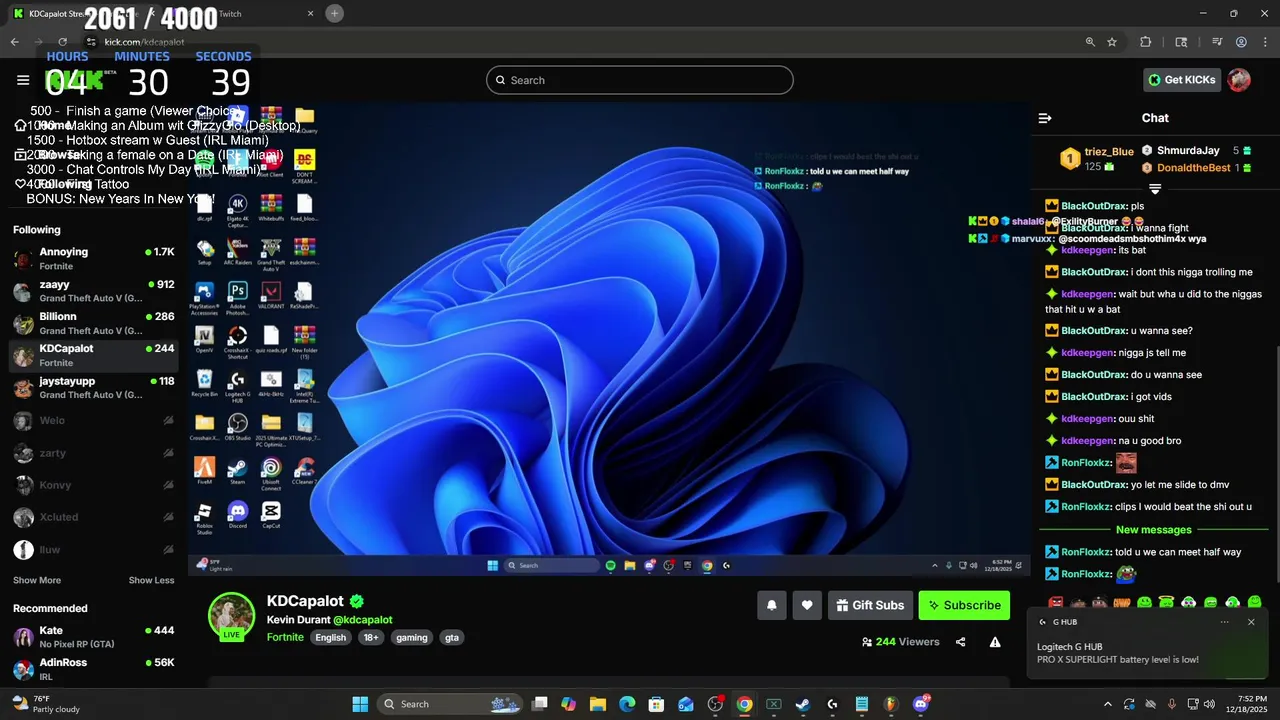Collapse the chat panel with the arrow icon

coord(1045,118)
